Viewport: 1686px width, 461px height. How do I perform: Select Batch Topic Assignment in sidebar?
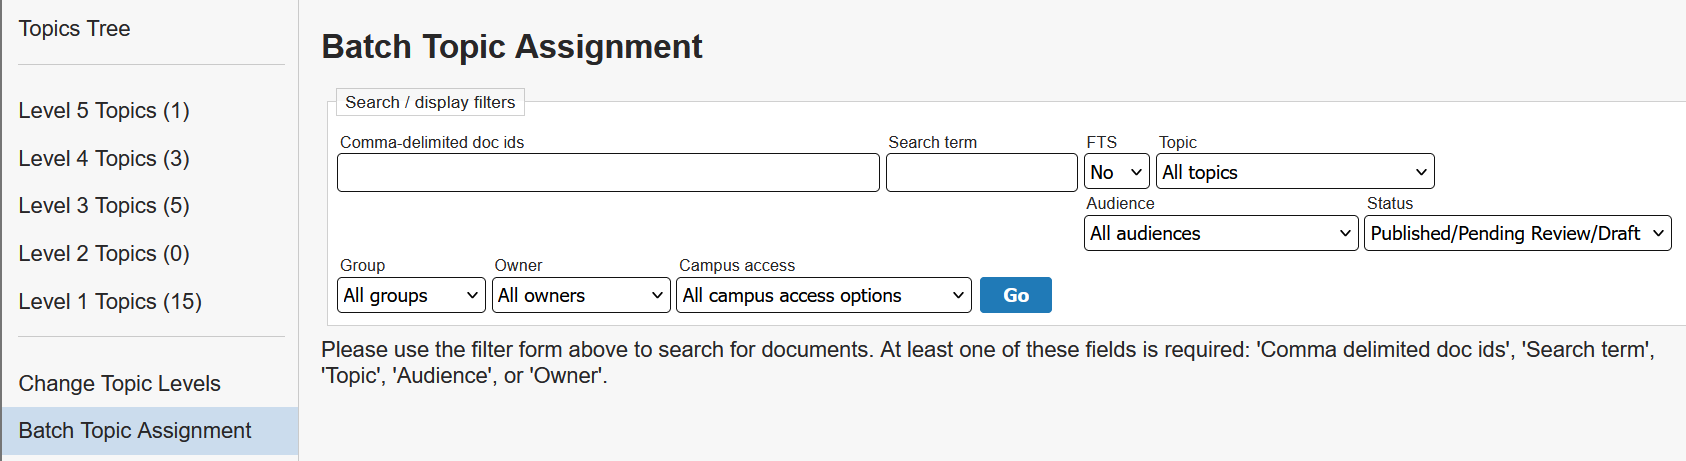click(x=135, y=431)
